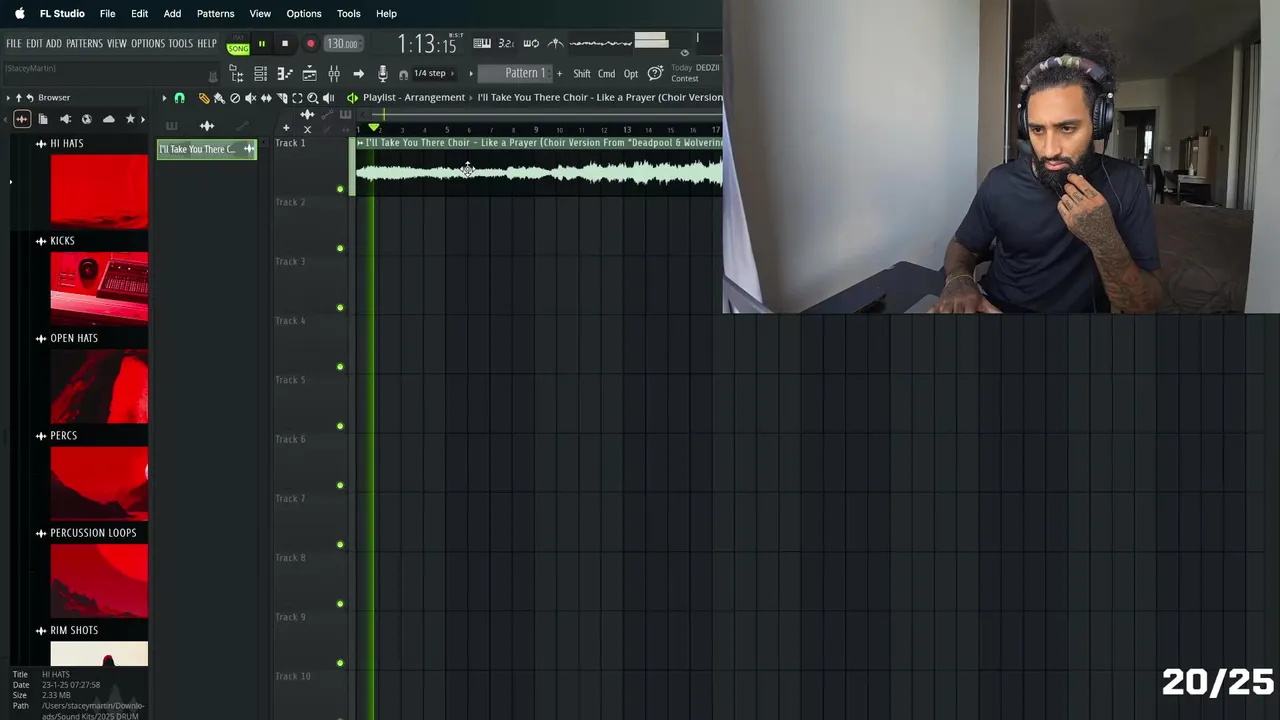Viewport: 1280px width, 720px height.
Task: Select the Slice tool in playlist toolbar
Action: coord(282,98)
